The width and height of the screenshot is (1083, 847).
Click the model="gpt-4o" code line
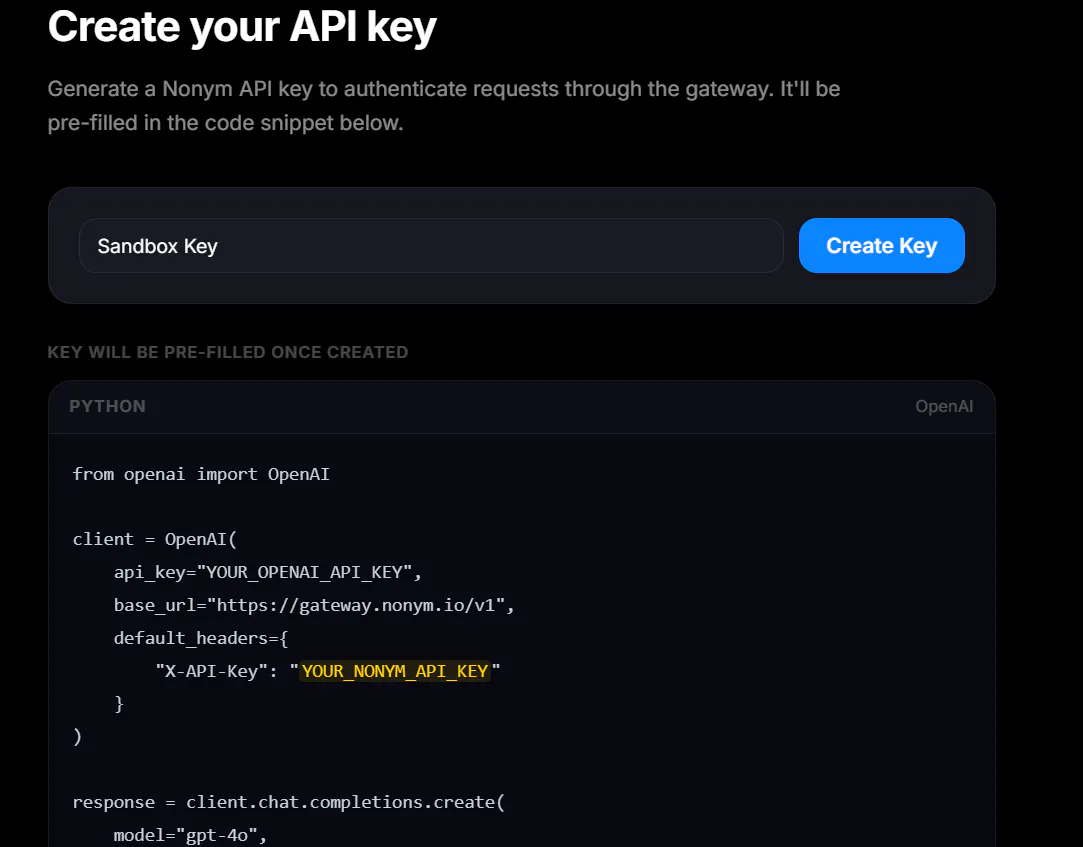pyautogui.click(x=191, y=835)
